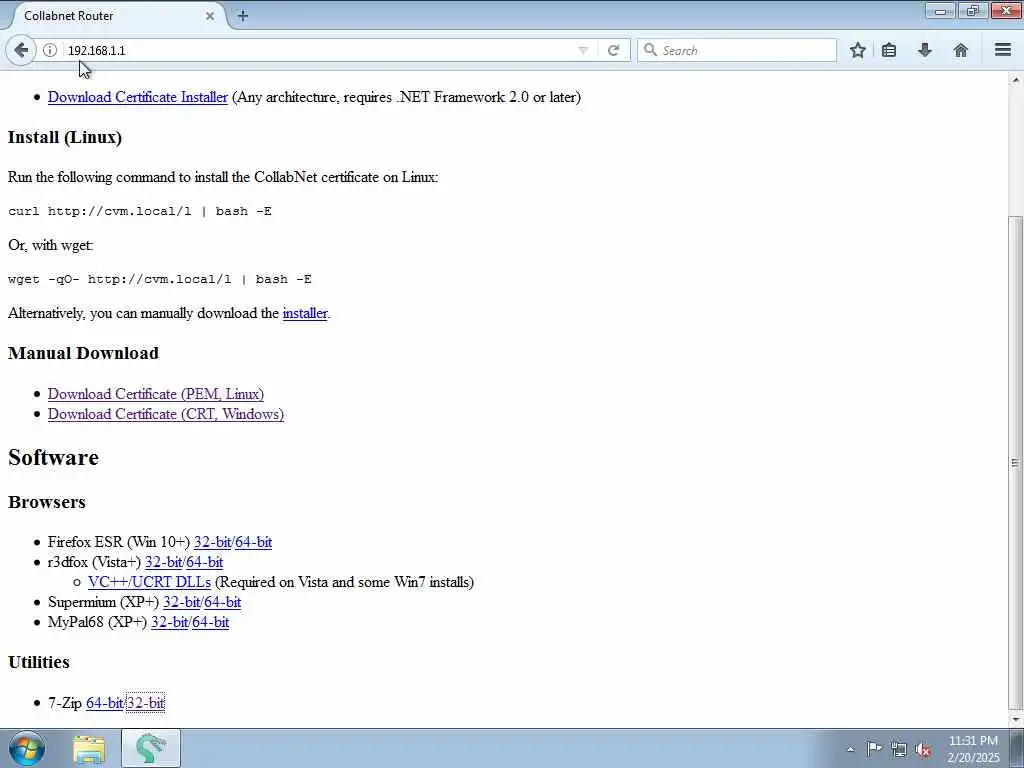Image resolution: width=1024 pixels, height=768 pixels.
Task: Click the curl command text
Action: coord(140,211)
